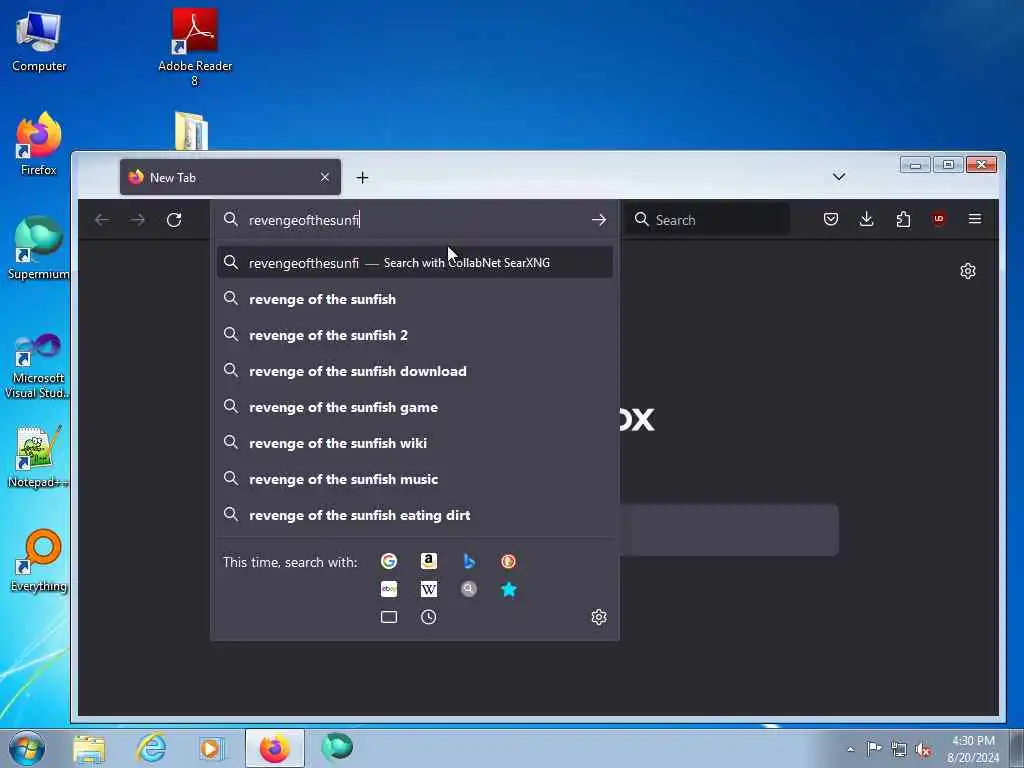This screenshot has height=768, width=1024.
Task: Search this time with eBay
Action: pyautogui.click(x=389, y=589)
